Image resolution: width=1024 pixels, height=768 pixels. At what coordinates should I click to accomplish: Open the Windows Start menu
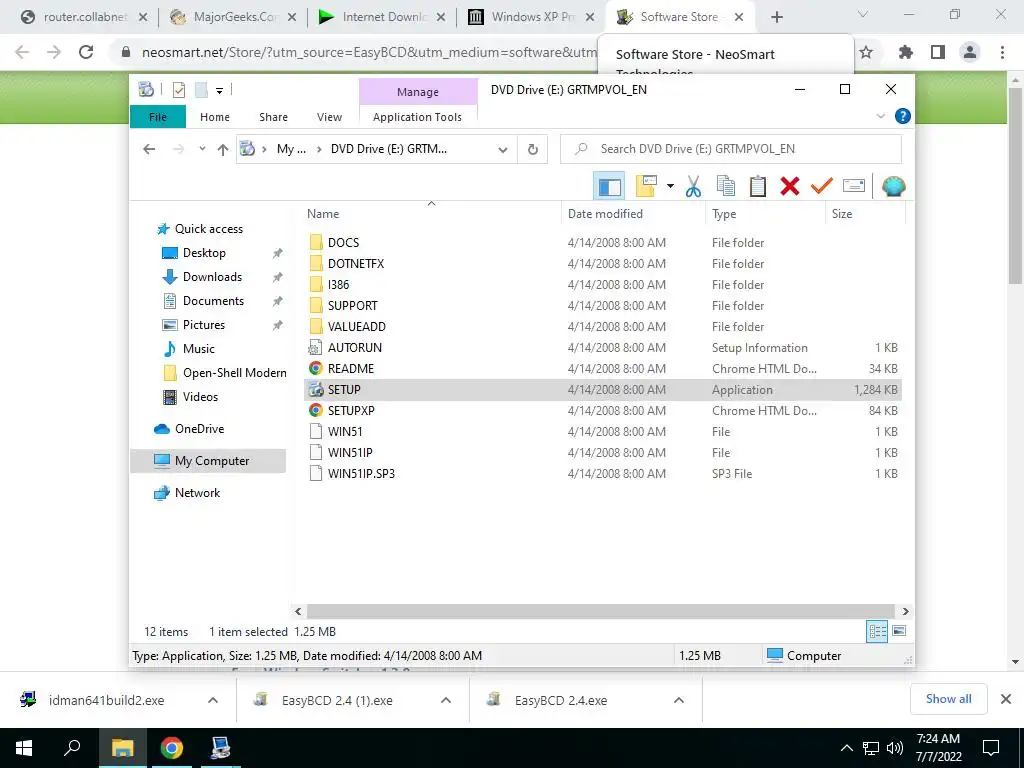click(24, 748)
